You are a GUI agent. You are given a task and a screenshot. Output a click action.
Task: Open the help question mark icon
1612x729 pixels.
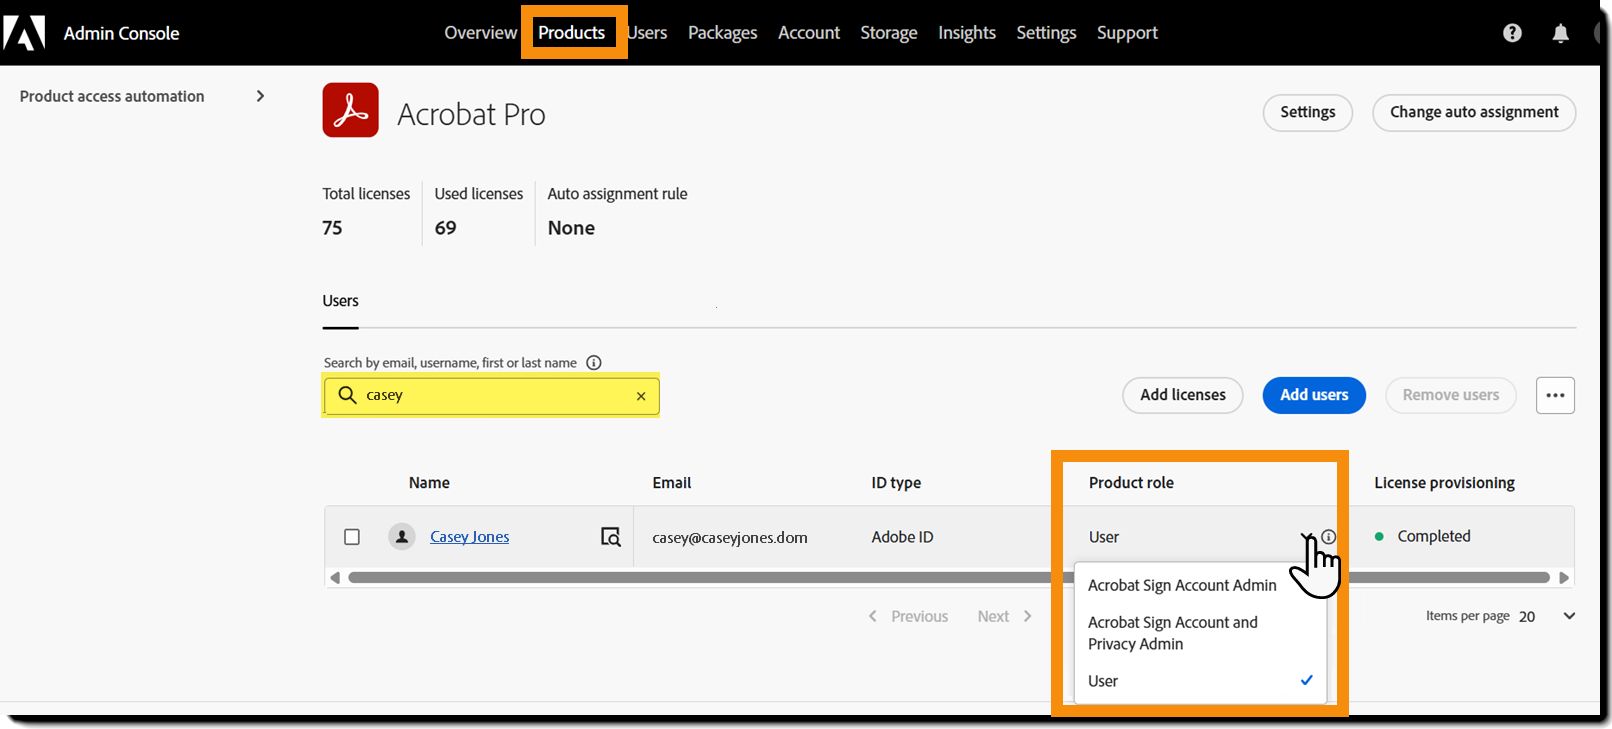tap(1512, 33)
